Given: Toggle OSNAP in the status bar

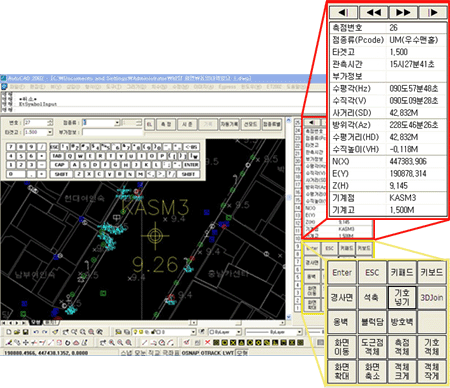Looking at the screenshot, I should point(190,353).
